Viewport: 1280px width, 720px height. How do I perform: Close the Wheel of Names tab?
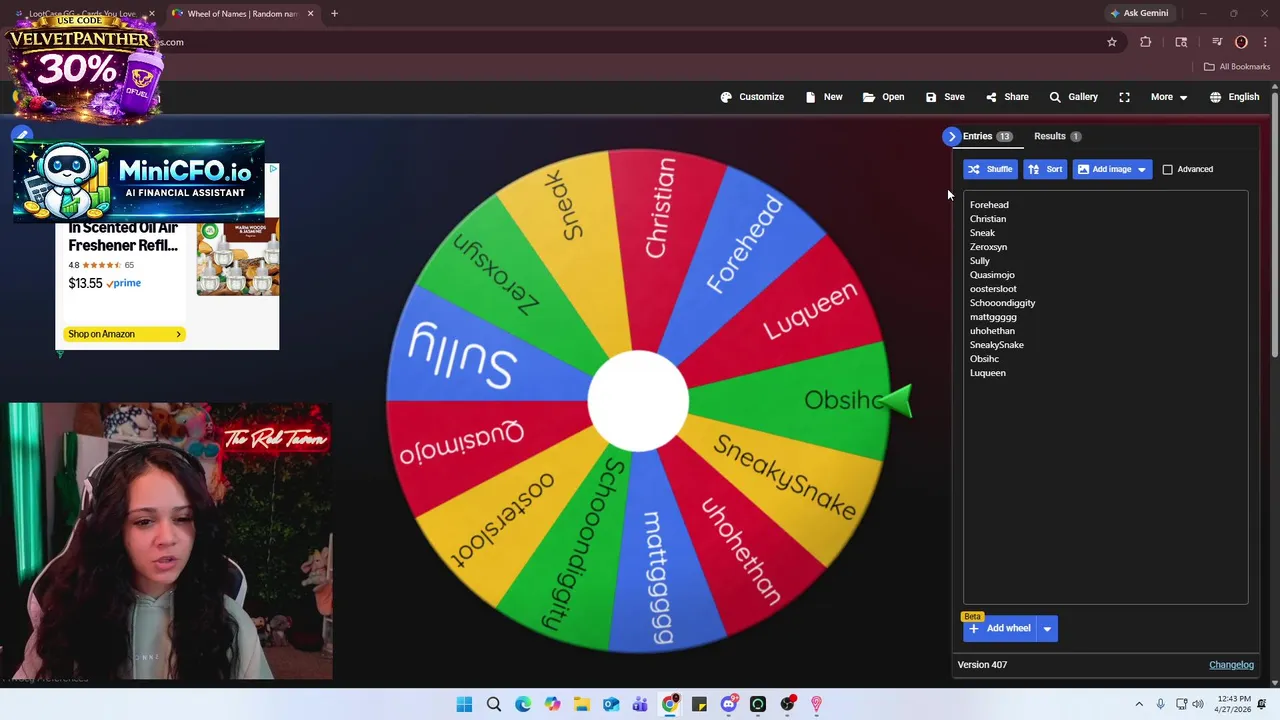click(310, 14)
